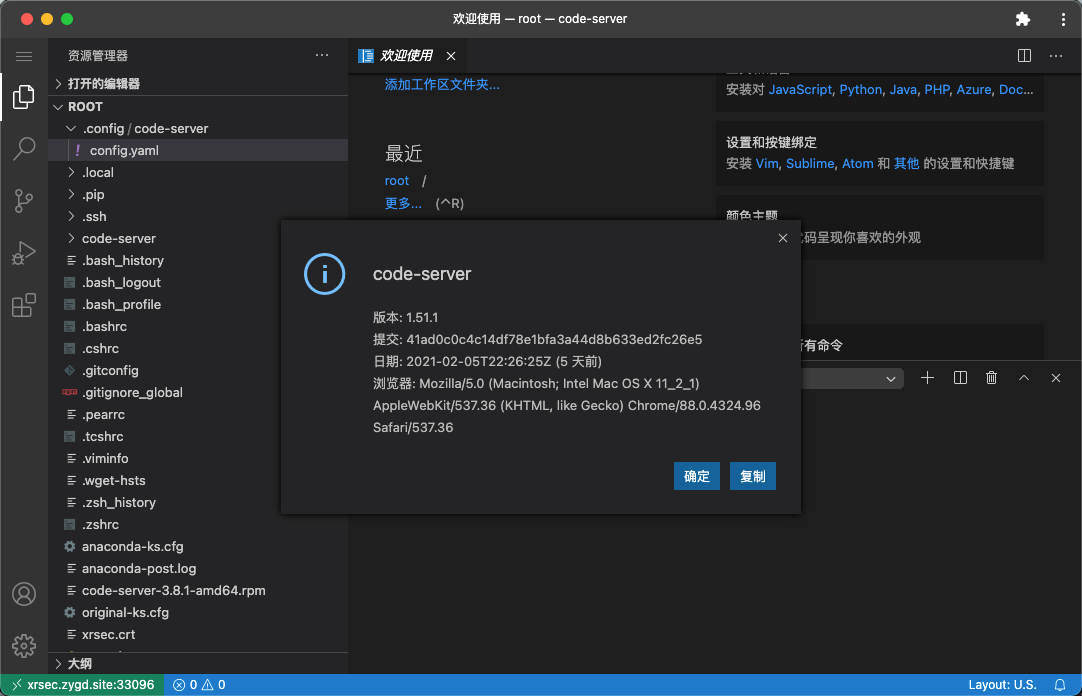Collapse the ROOT folder section
Viewport: 1082px width, 696px height.
pyautogui.click(x=198, y=107)
